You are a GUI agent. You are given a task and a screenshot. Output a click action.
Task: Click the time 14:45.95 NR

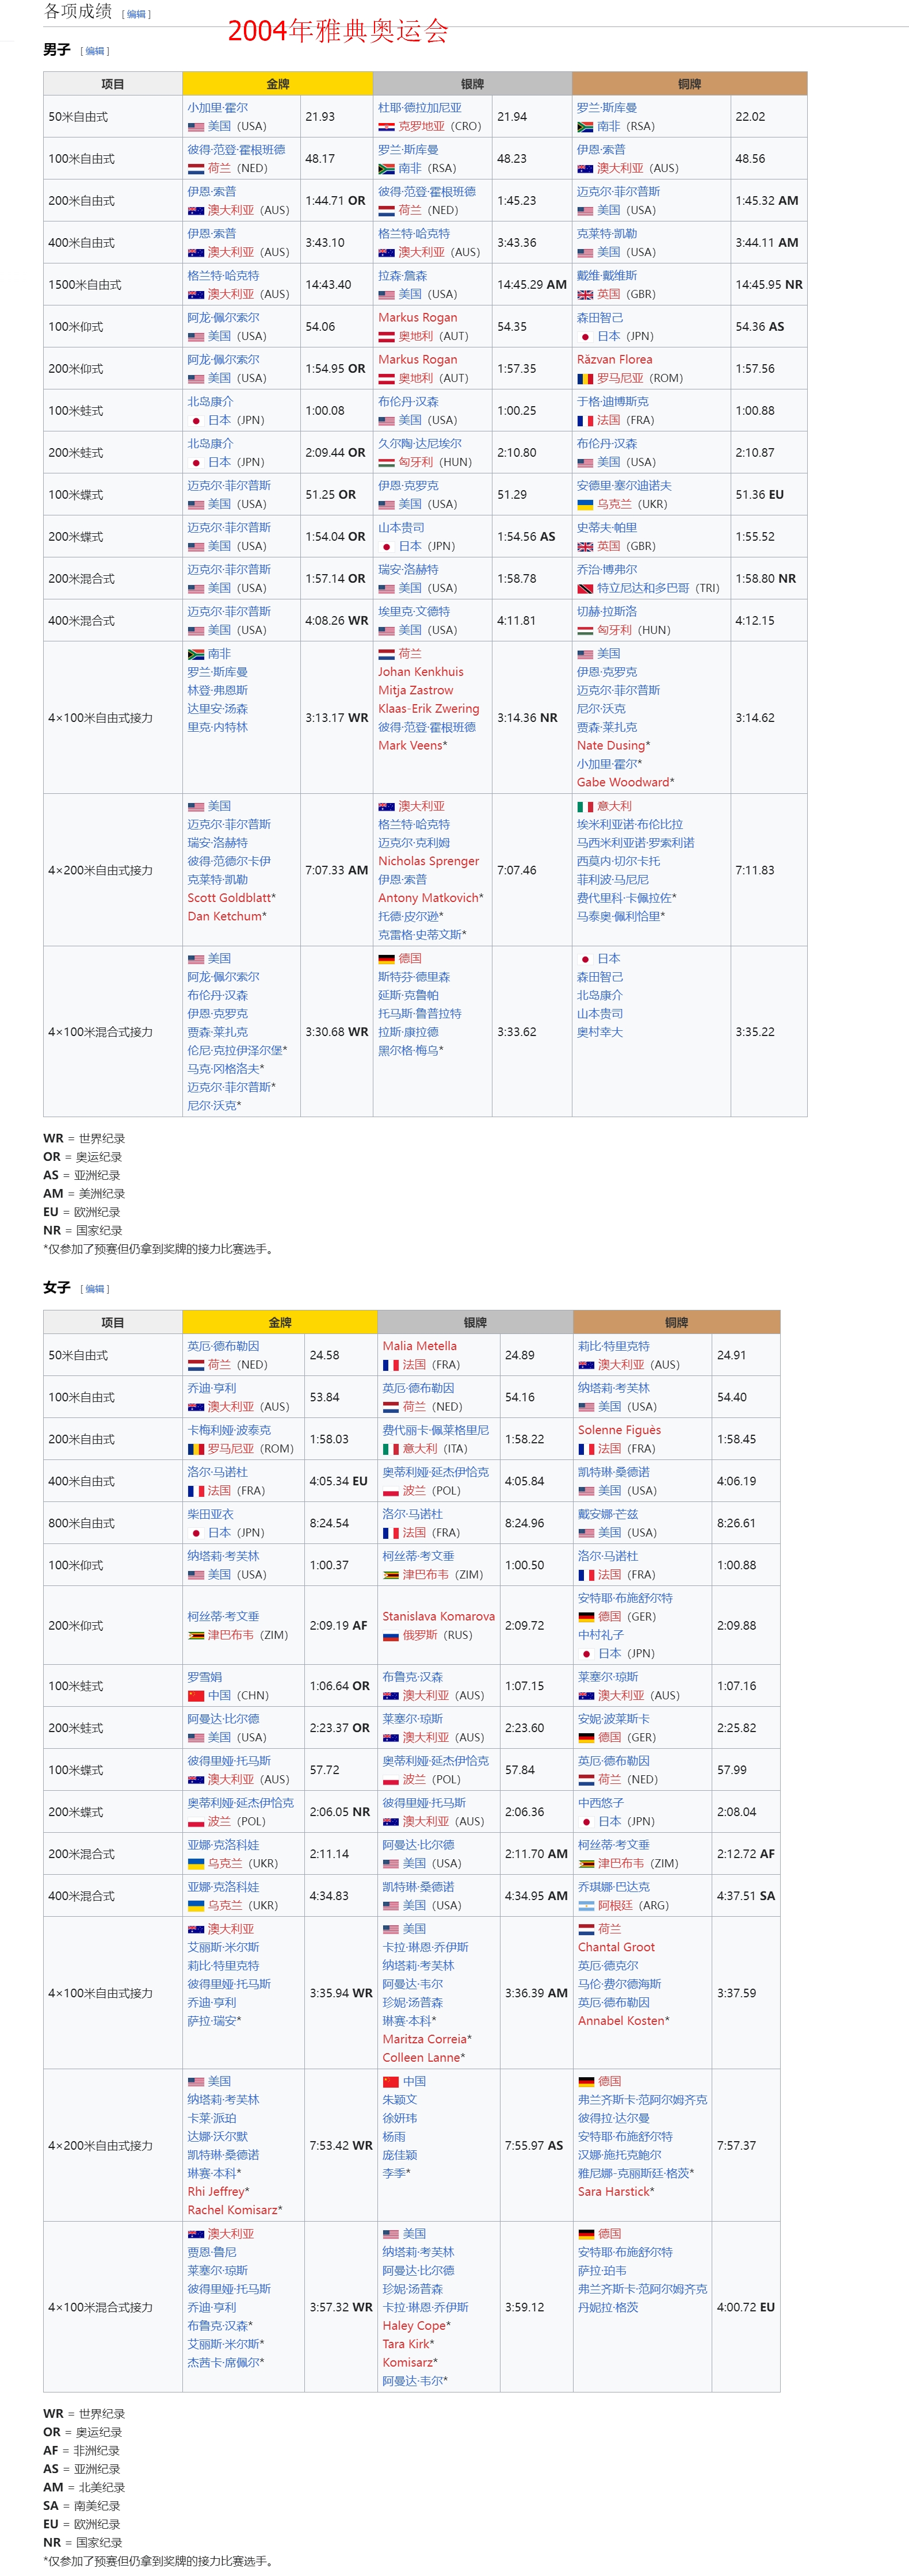[769, 285]
